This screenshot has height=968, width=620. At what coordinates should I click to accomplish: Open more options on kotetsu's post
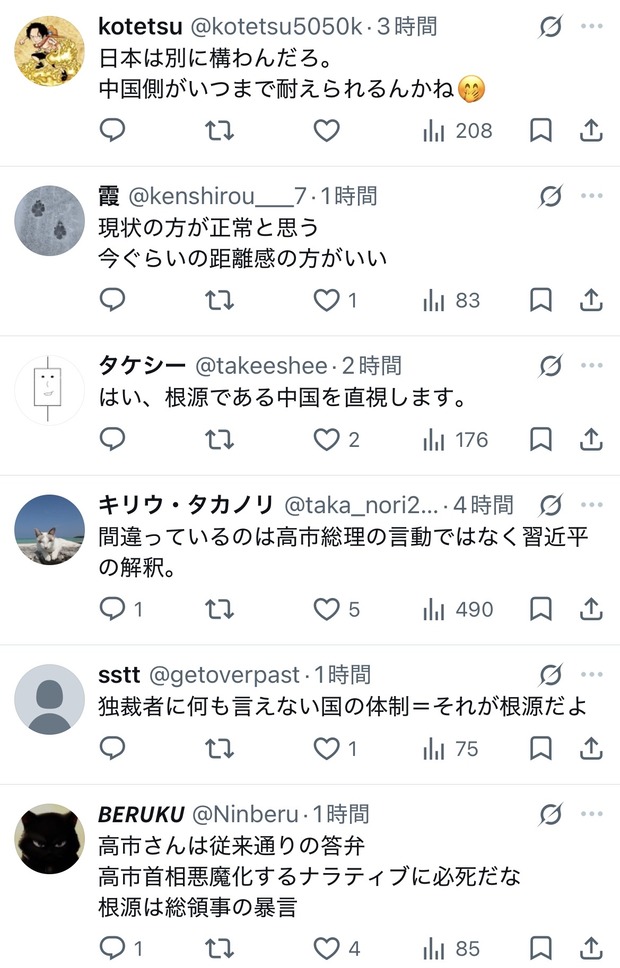[x=592, y=26]
